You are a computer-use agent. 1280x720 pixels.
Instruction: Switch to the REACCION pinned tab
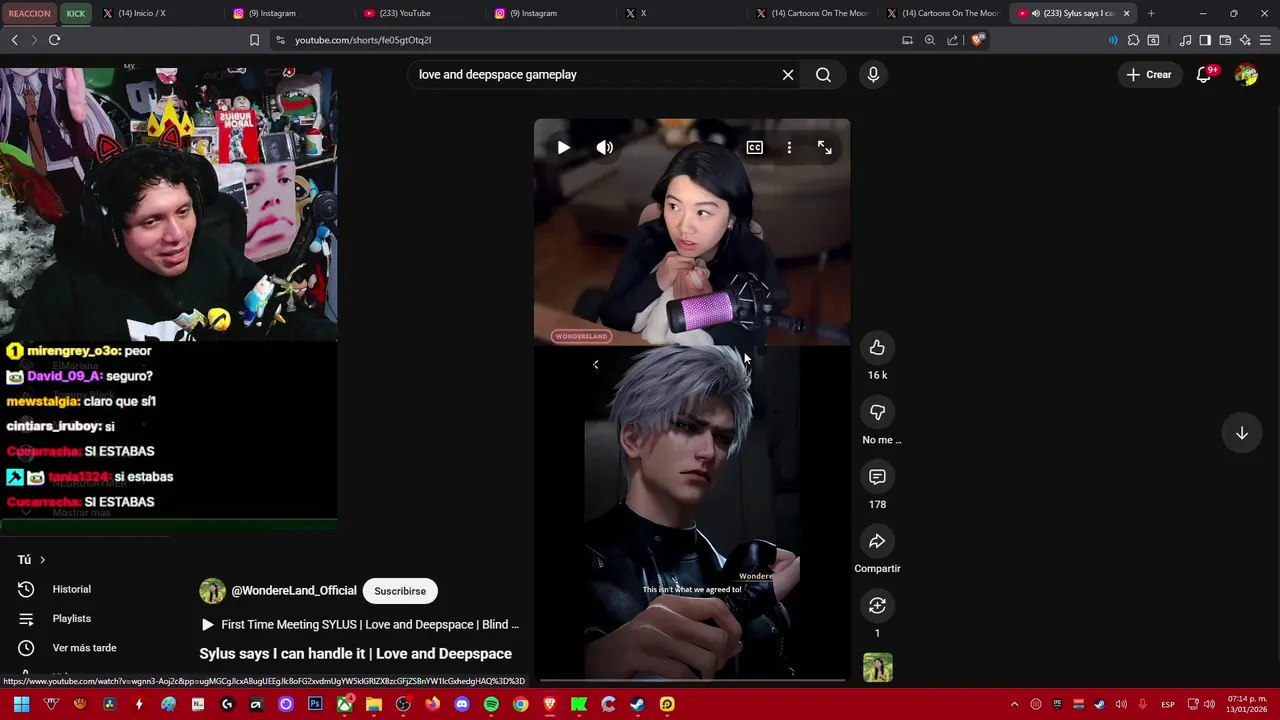29,13
